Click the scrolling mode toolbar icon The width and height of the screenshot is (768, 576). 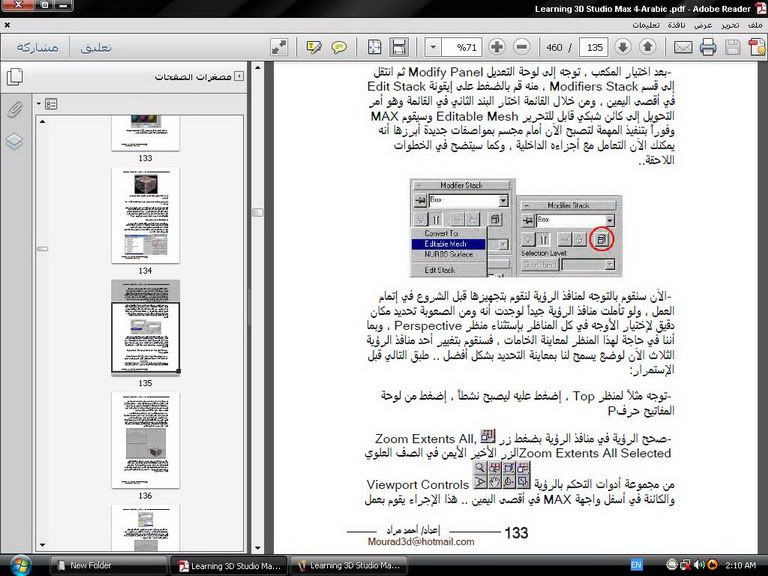tap(399, 47)
